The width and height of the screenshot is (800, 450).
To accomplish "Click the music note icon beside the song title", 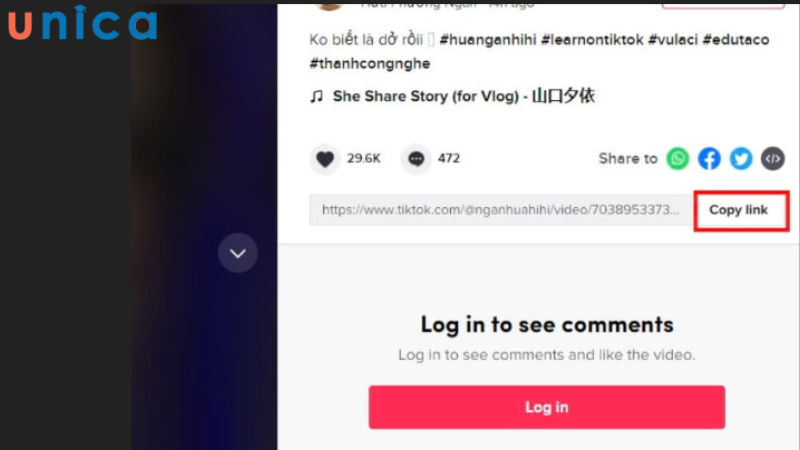I will (317, 96).
